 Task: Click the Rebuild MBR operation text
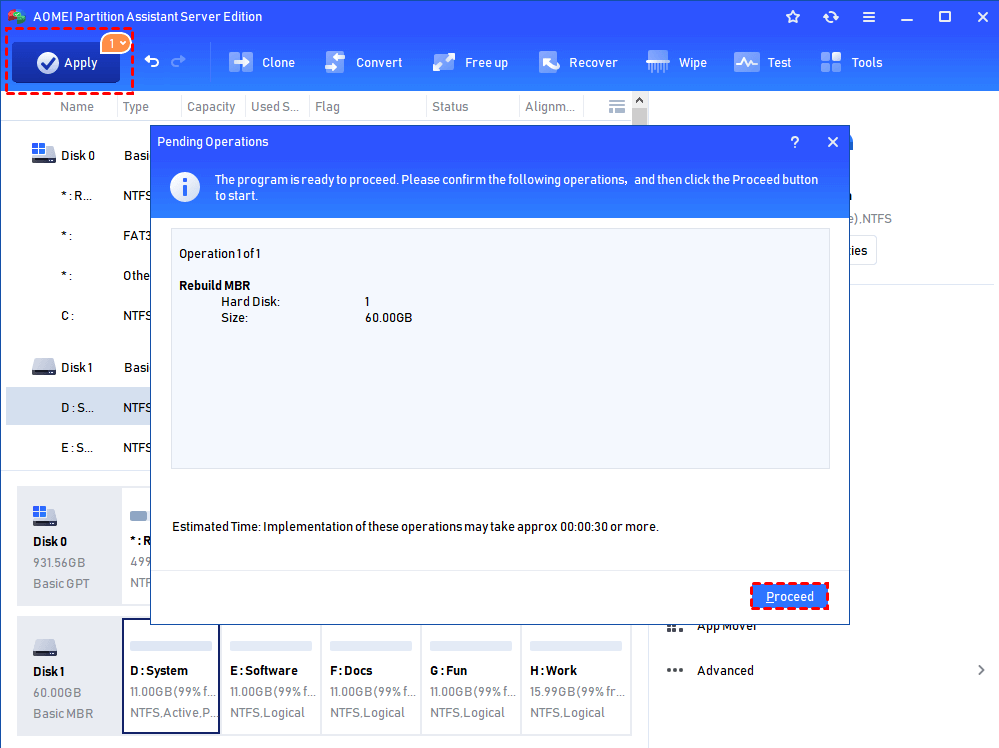(x=215, y=285)
